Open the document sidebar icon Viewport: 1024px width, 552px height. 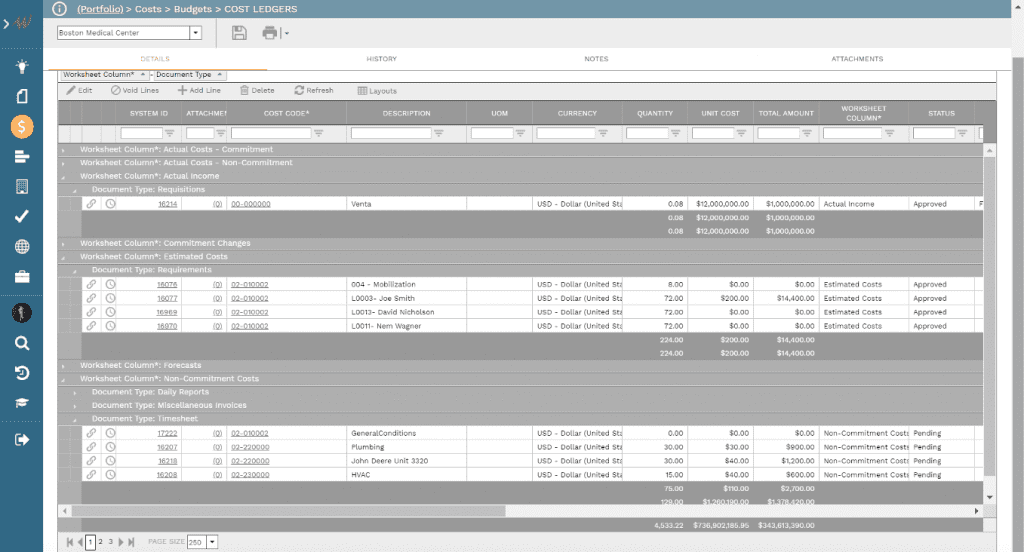pos(22,96)
